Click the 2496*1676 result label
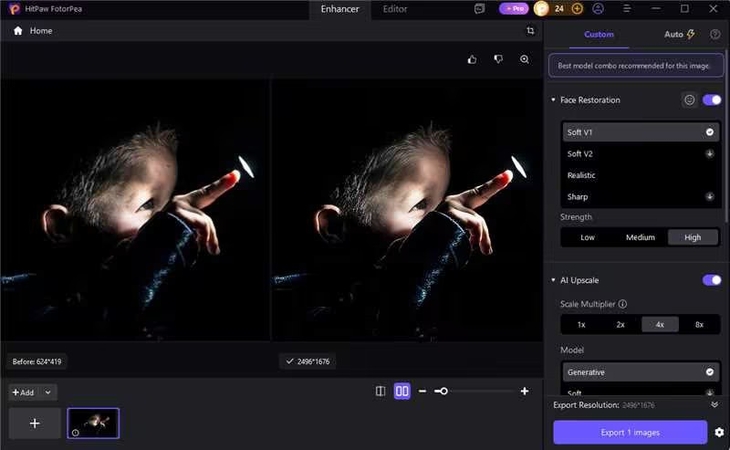The image size is (730, 450). pos(308,362)
